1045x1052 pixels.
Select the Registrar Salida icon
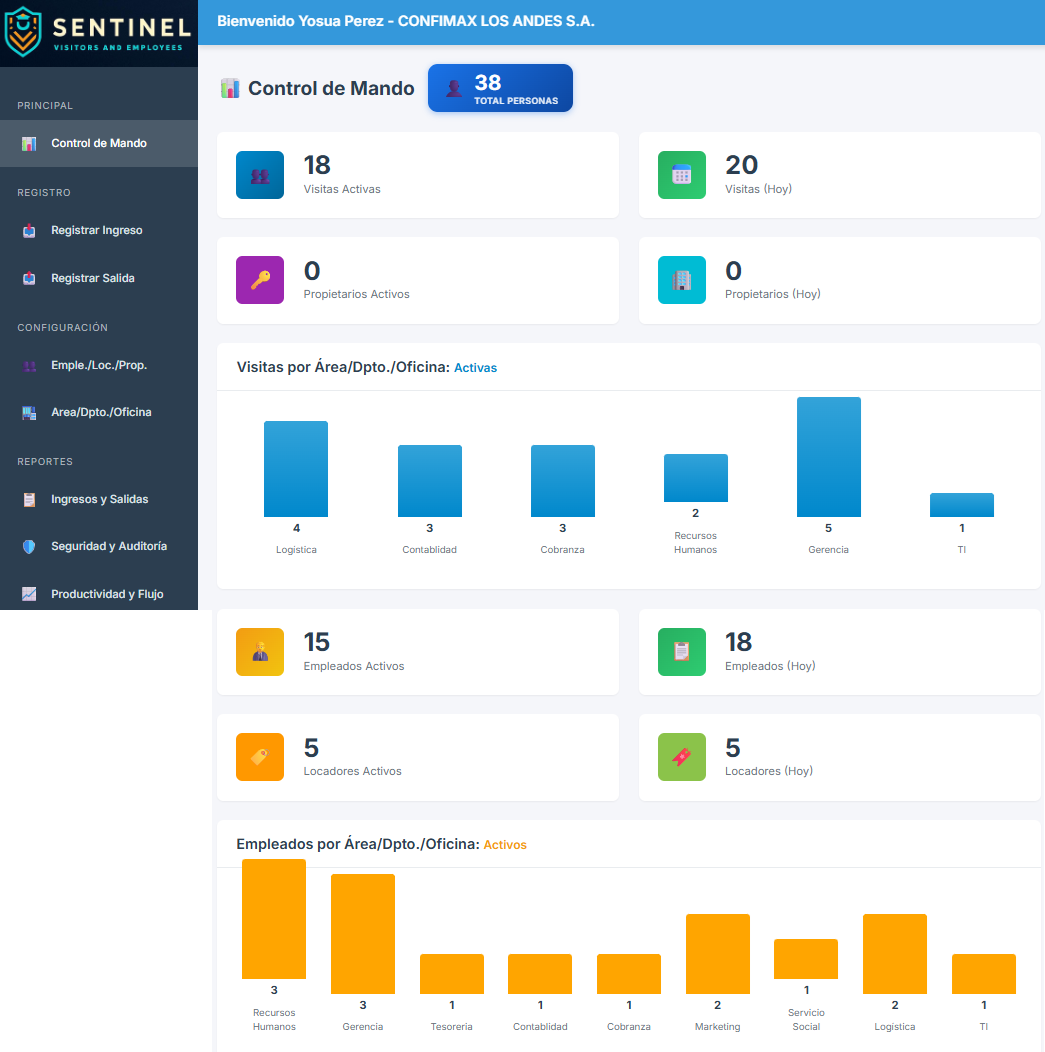click(29, 278)
